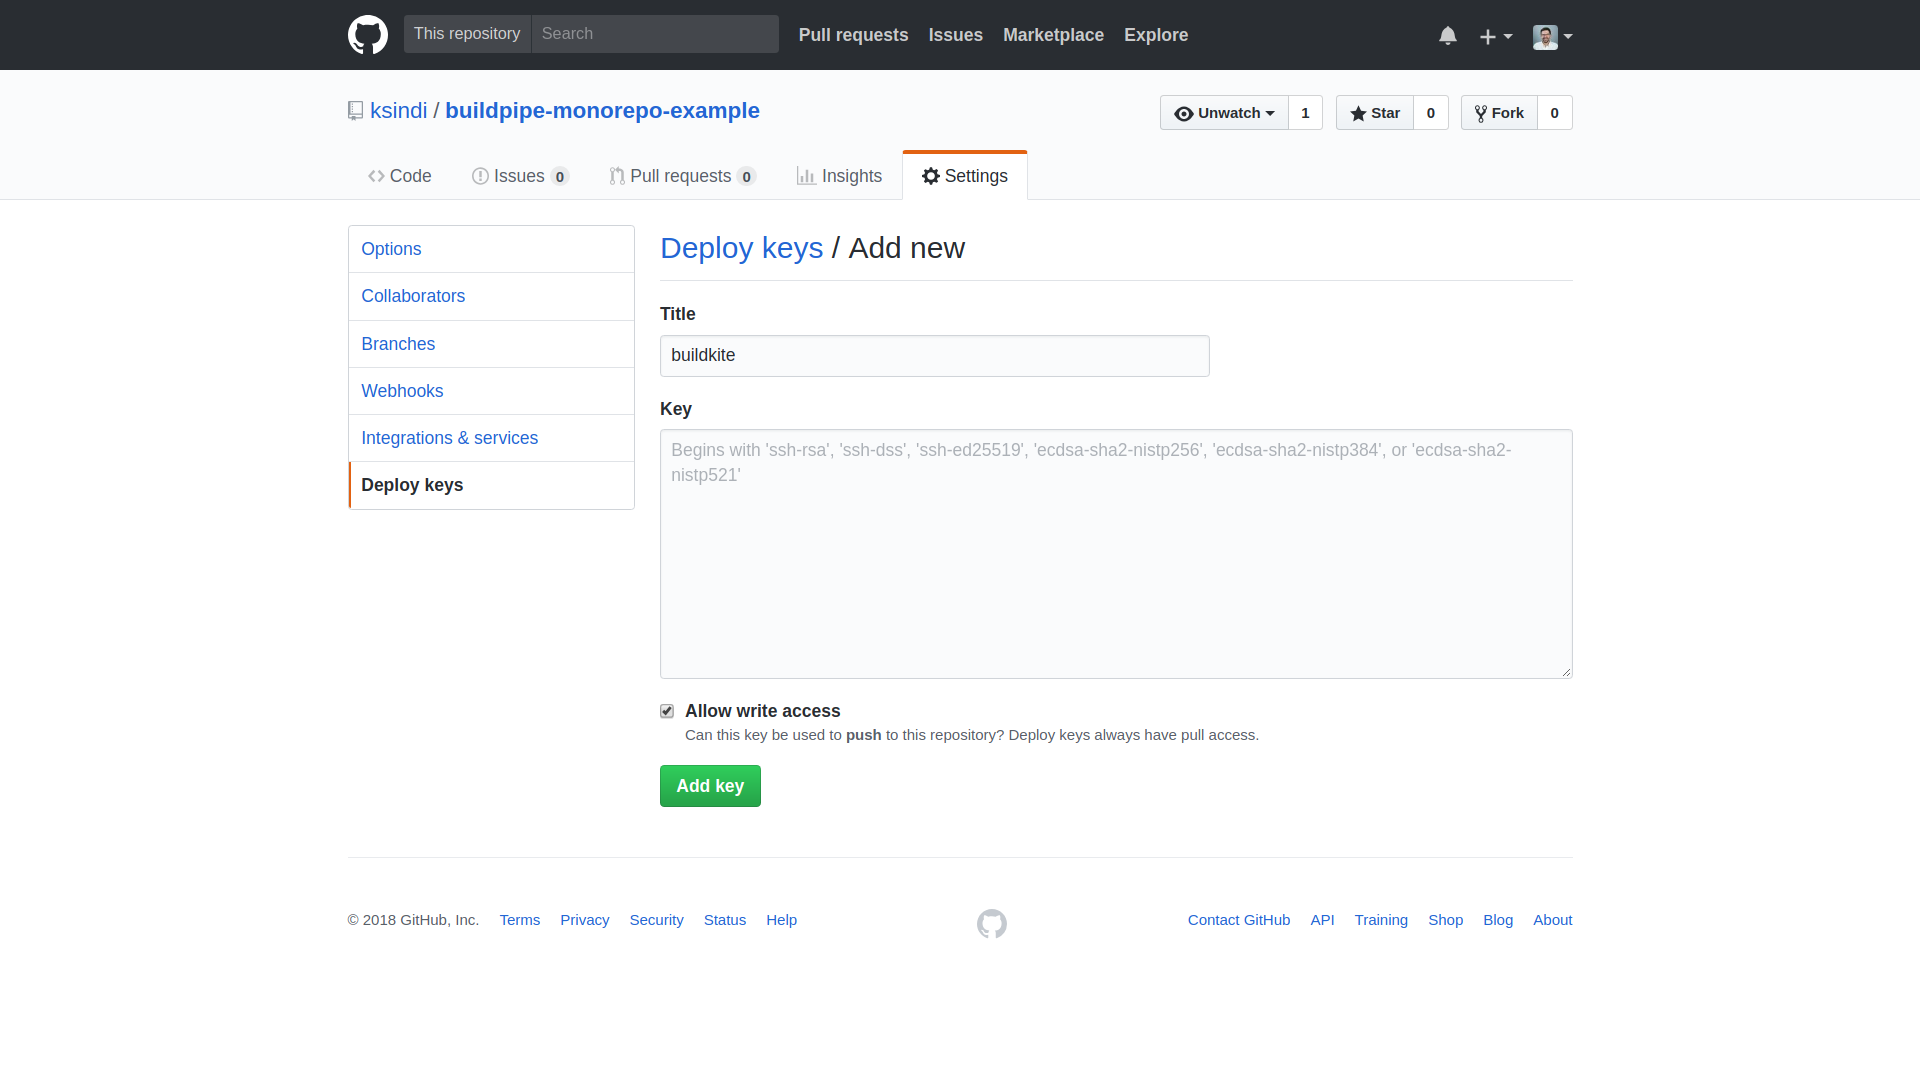Click the GitHub octocat logo icon
Screen dimensions: 1920x1080
point(368,36)
